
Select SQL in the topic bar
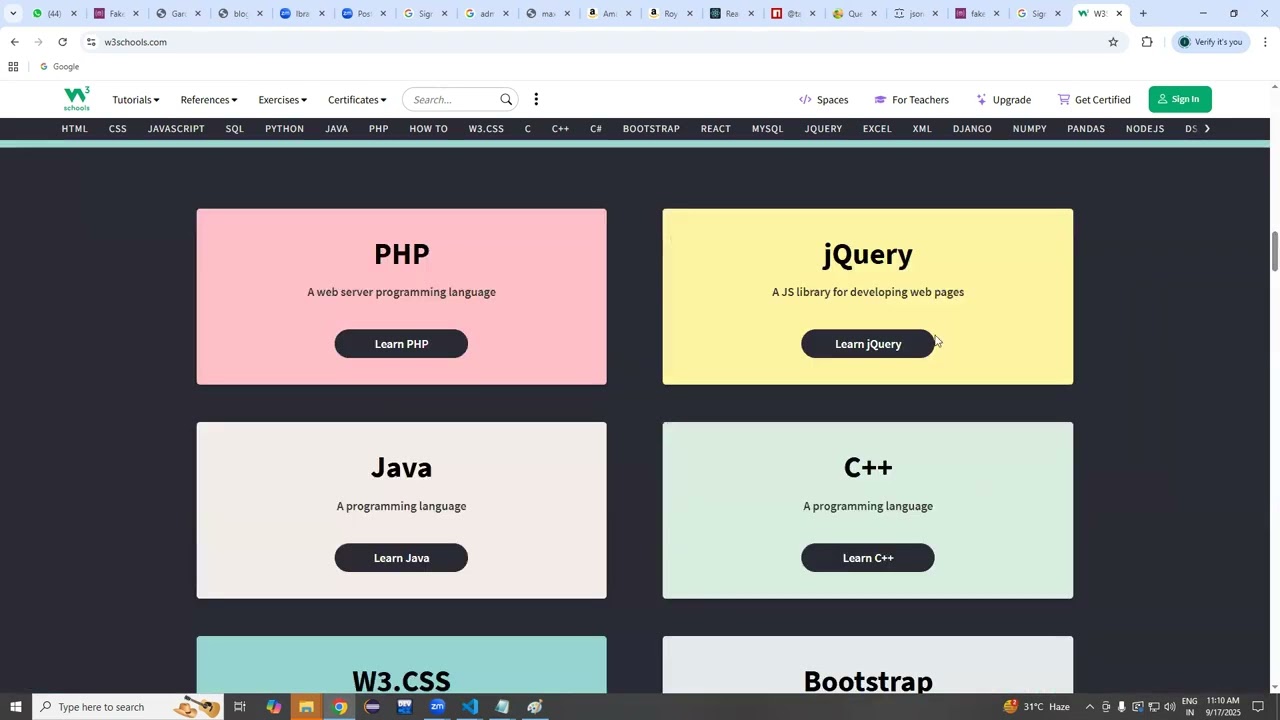pyautogui.click(x=234, y=129)
